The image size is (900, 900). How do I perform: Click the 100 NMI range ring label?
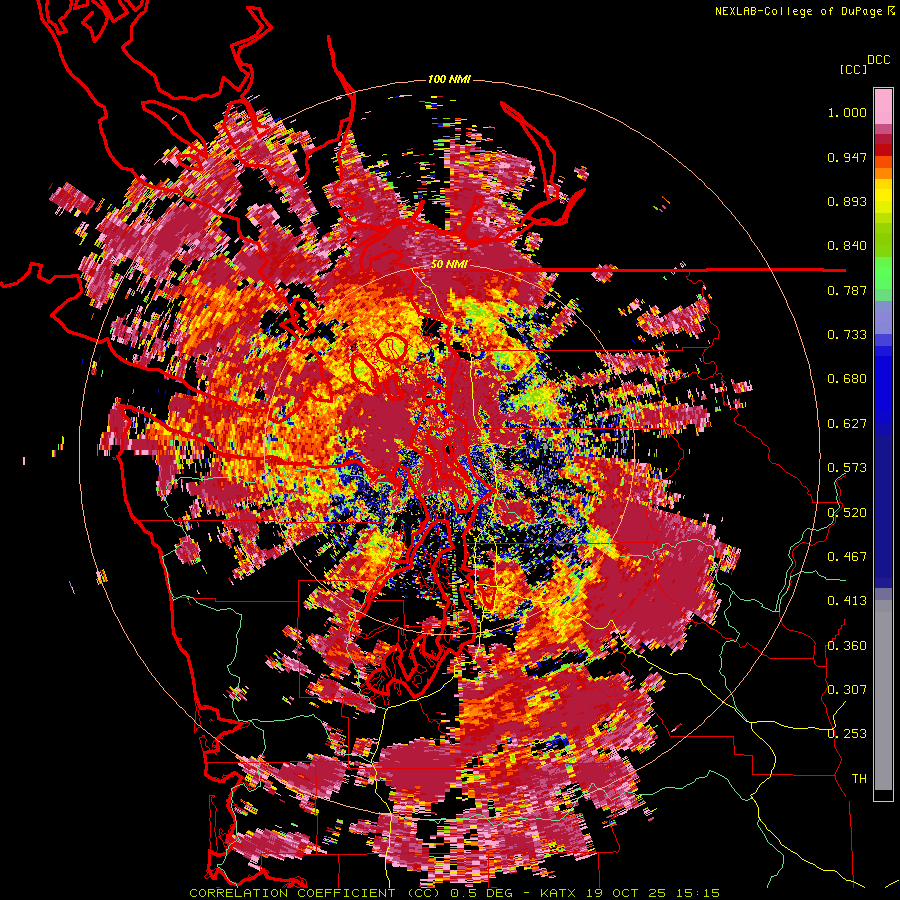click(x=449, y=79)
